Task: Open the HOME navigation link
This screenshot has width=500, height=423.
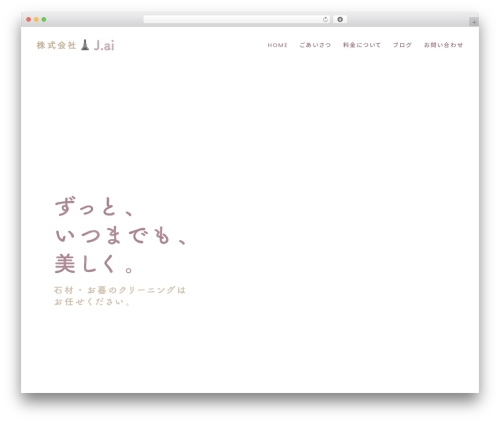Action: click(x=277, y=45)
